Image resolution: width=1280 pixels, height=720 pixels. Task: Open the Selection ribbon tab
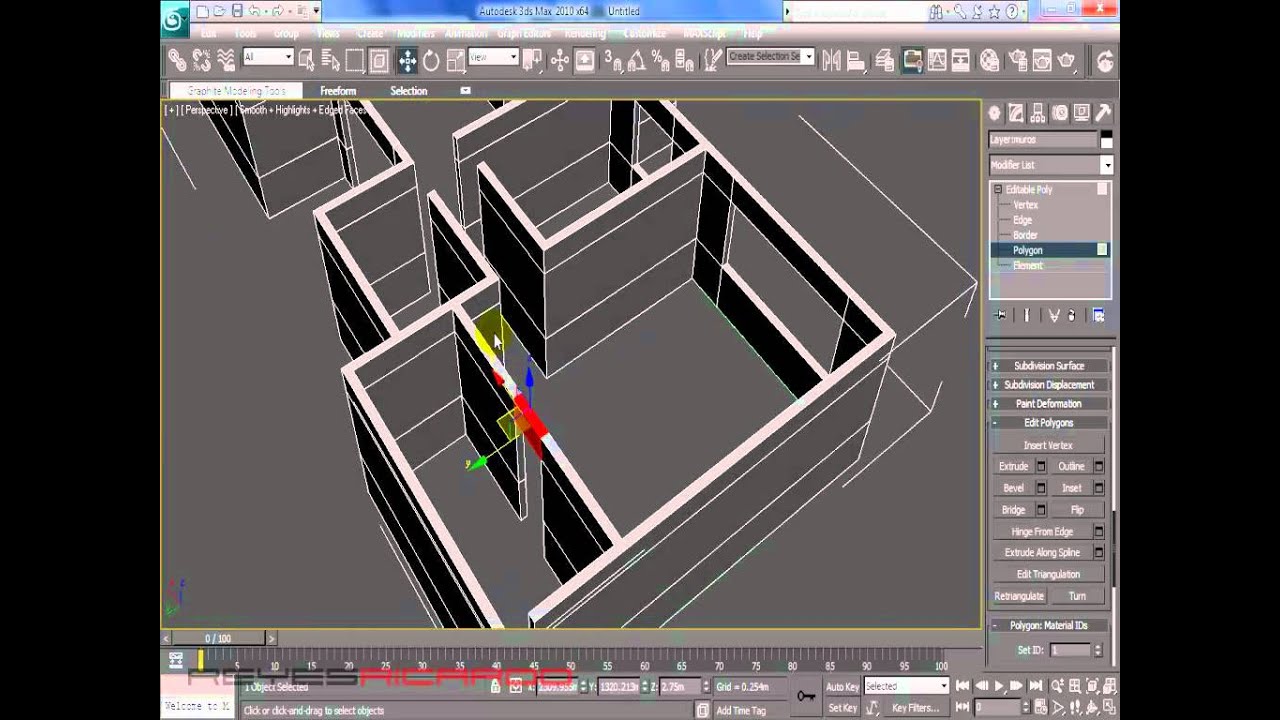click(408, 91)
